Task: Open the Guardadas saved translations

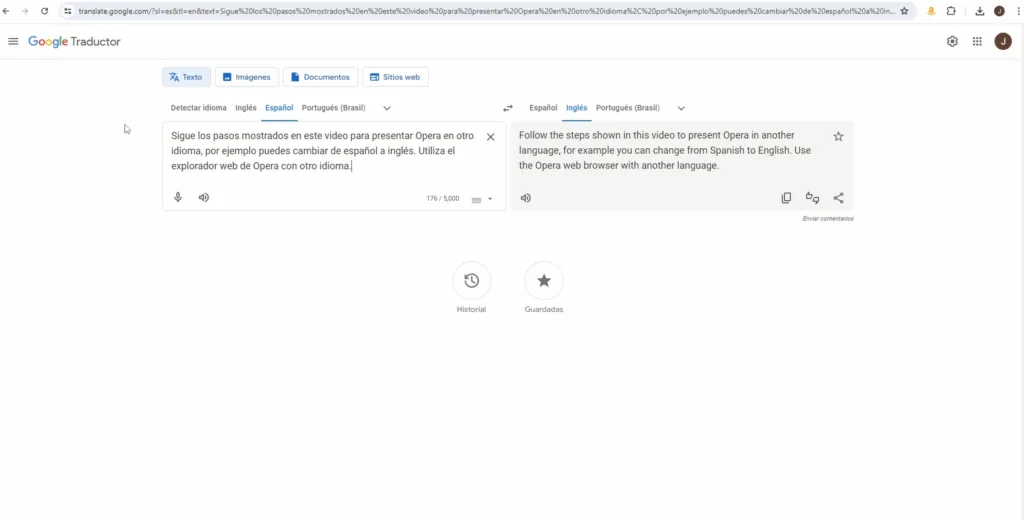Action: coord(544,281)
